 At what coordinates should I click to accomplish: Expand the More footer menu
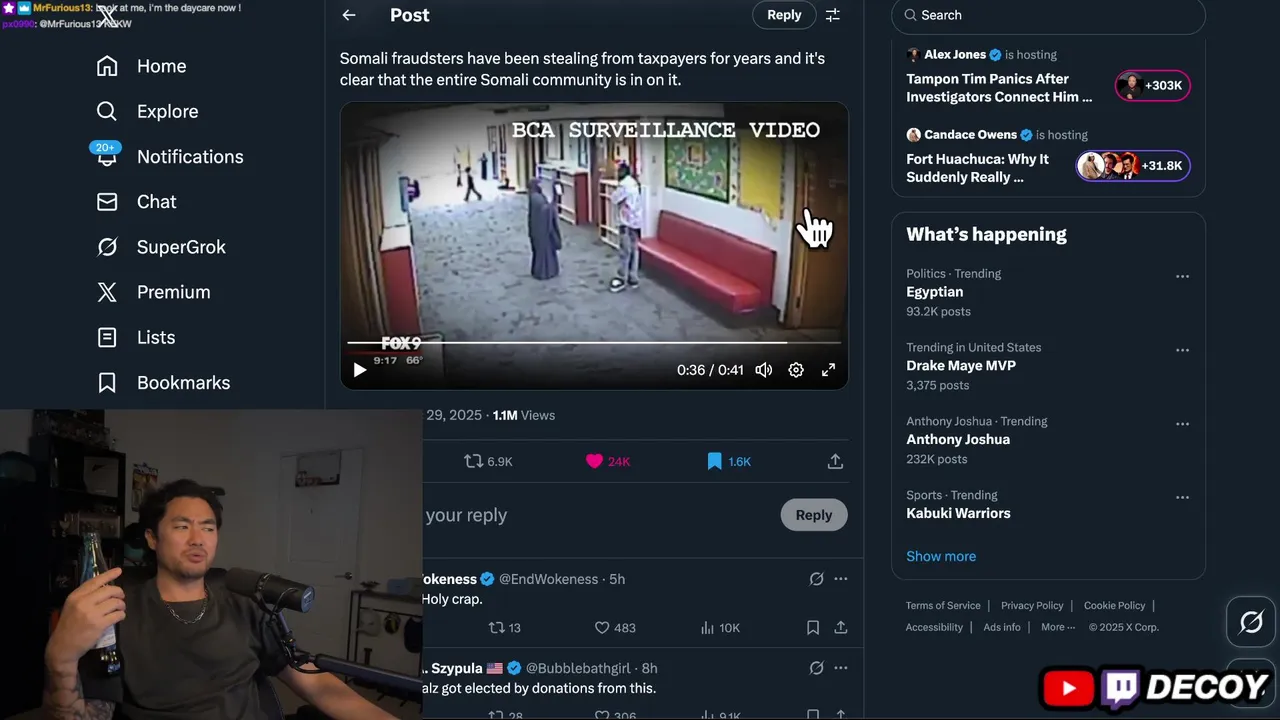[x=1058, y=628]
